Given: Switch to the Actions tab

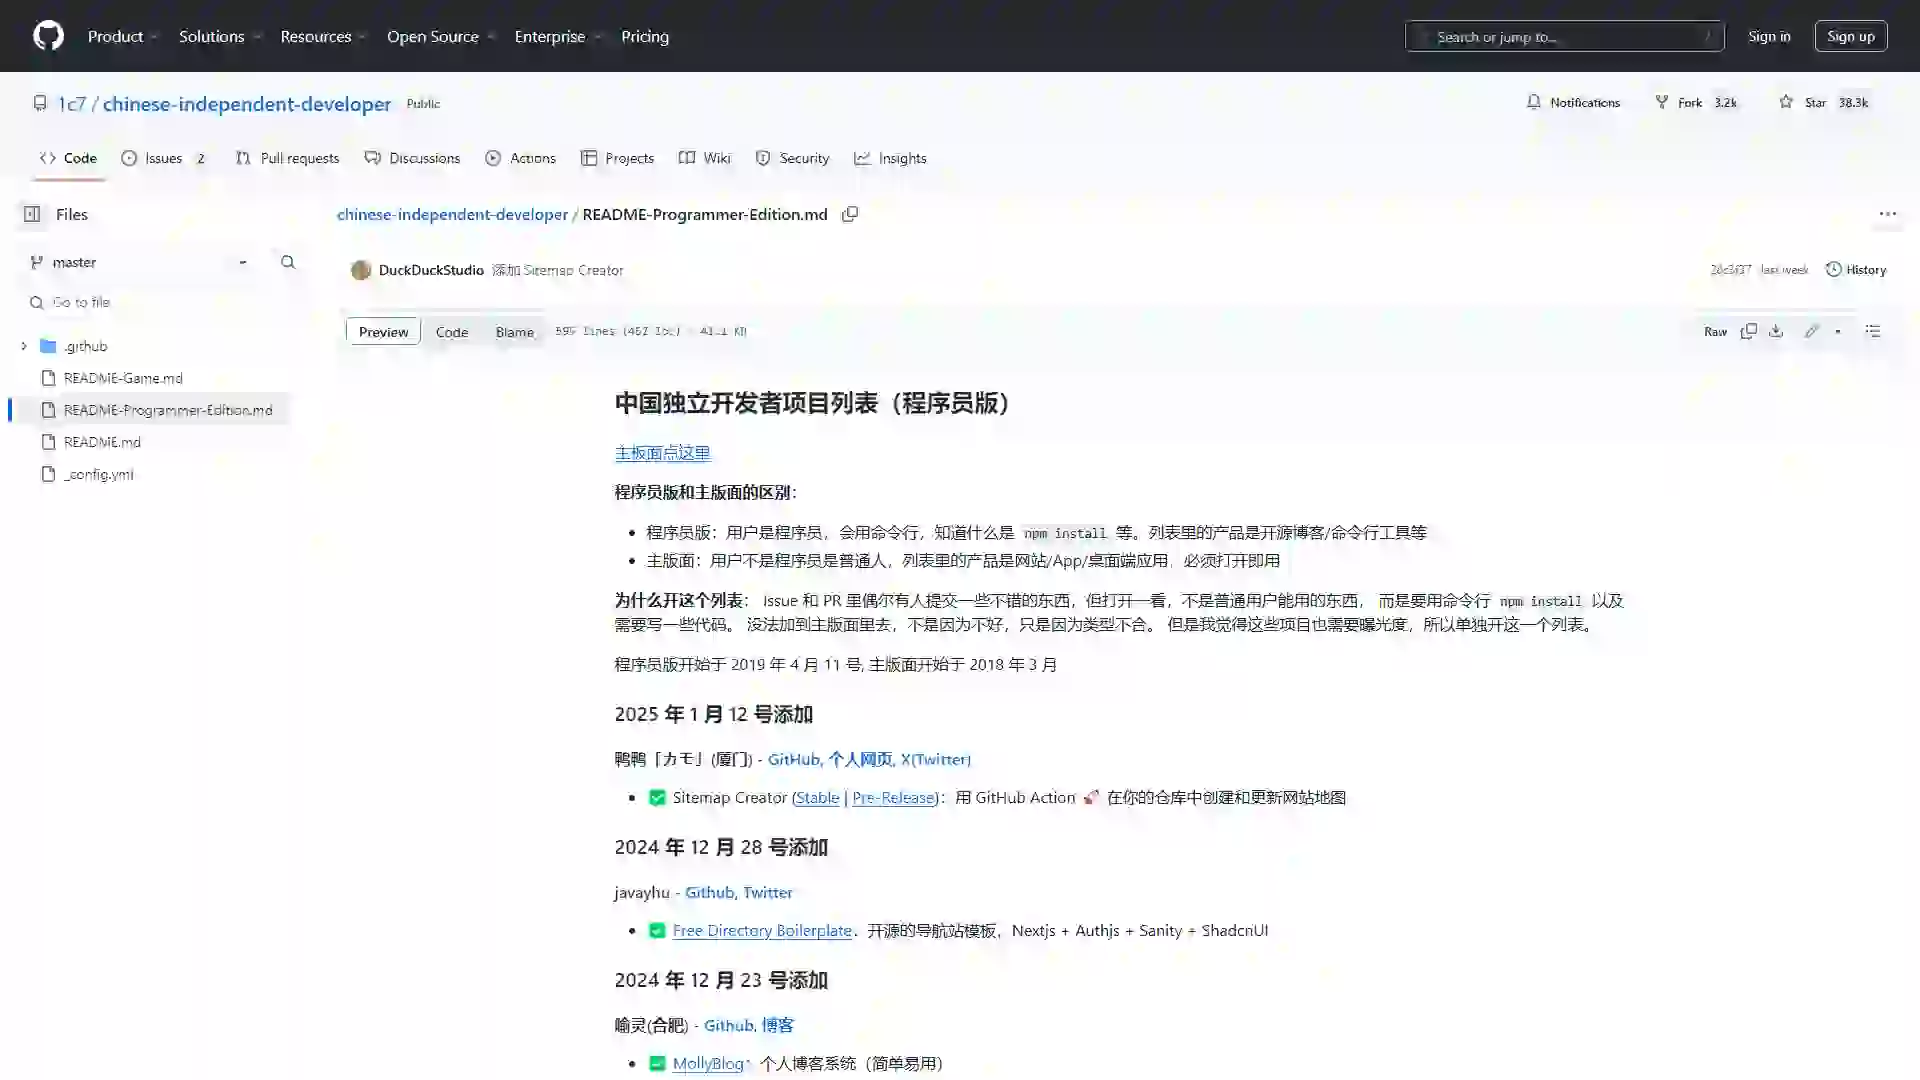Looking at the screenshot, I should [x=520, y=158].
